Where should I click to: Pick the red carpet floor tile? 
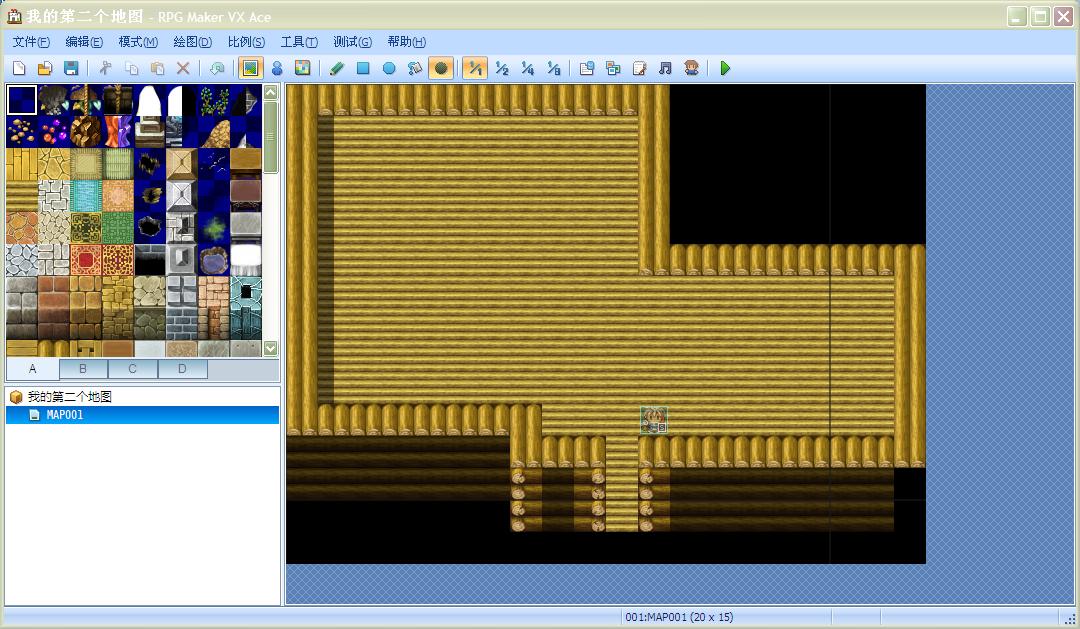(85, 260)
